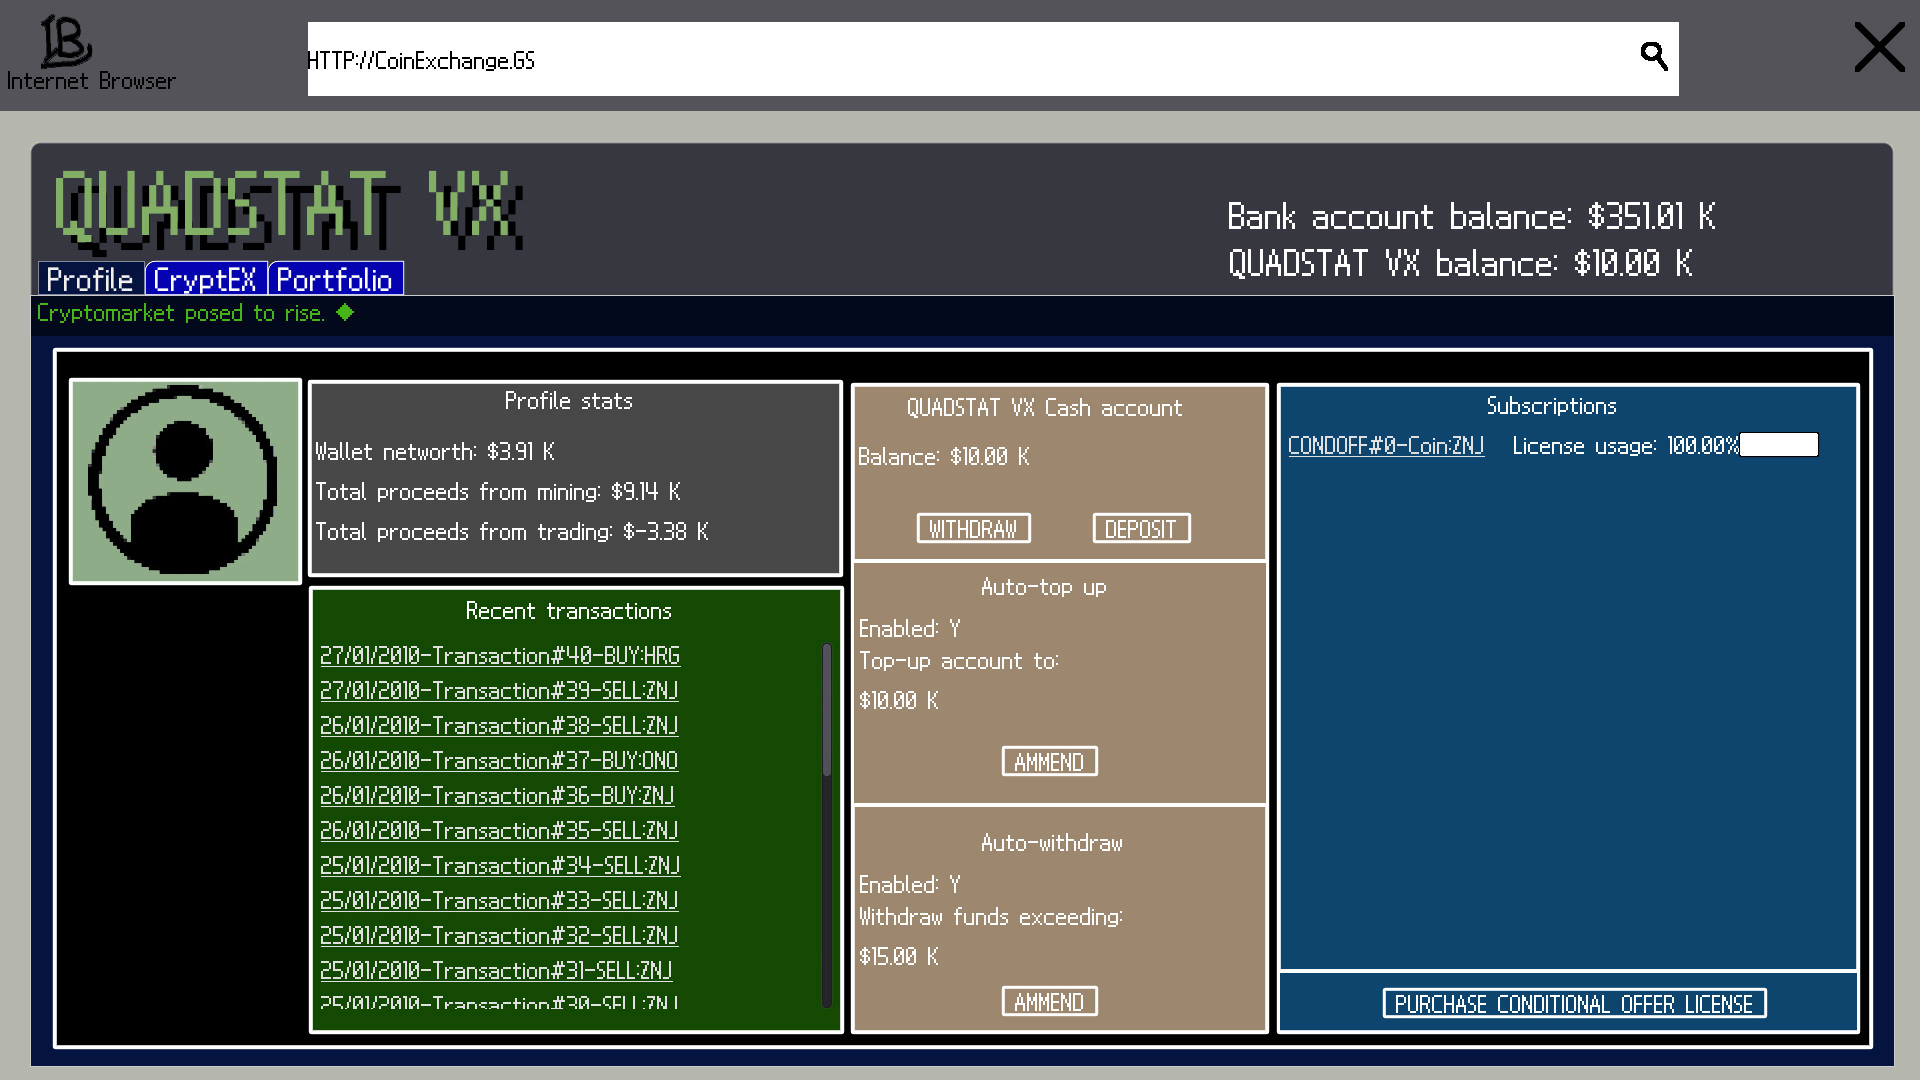The height and width of the screenshot is (1080, 1920).
Task: Open the Profile tab
Action: click(x=90, y=279)
